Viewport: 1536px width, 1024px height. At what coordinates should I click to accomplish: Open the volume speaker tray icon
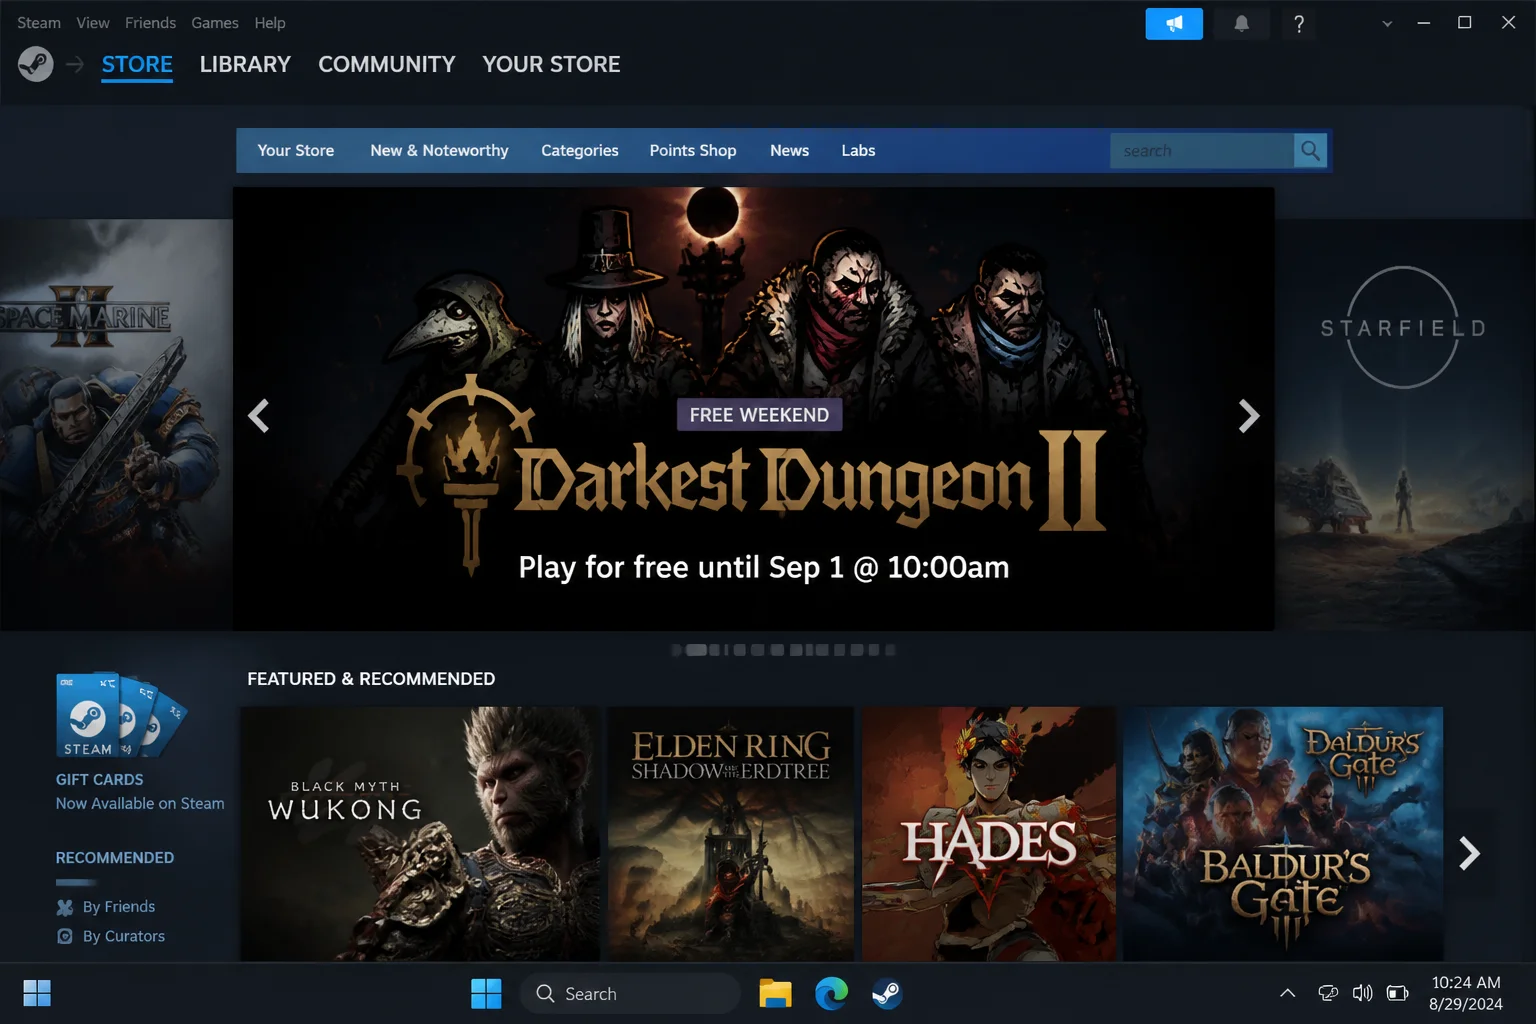pos(1362,993)
